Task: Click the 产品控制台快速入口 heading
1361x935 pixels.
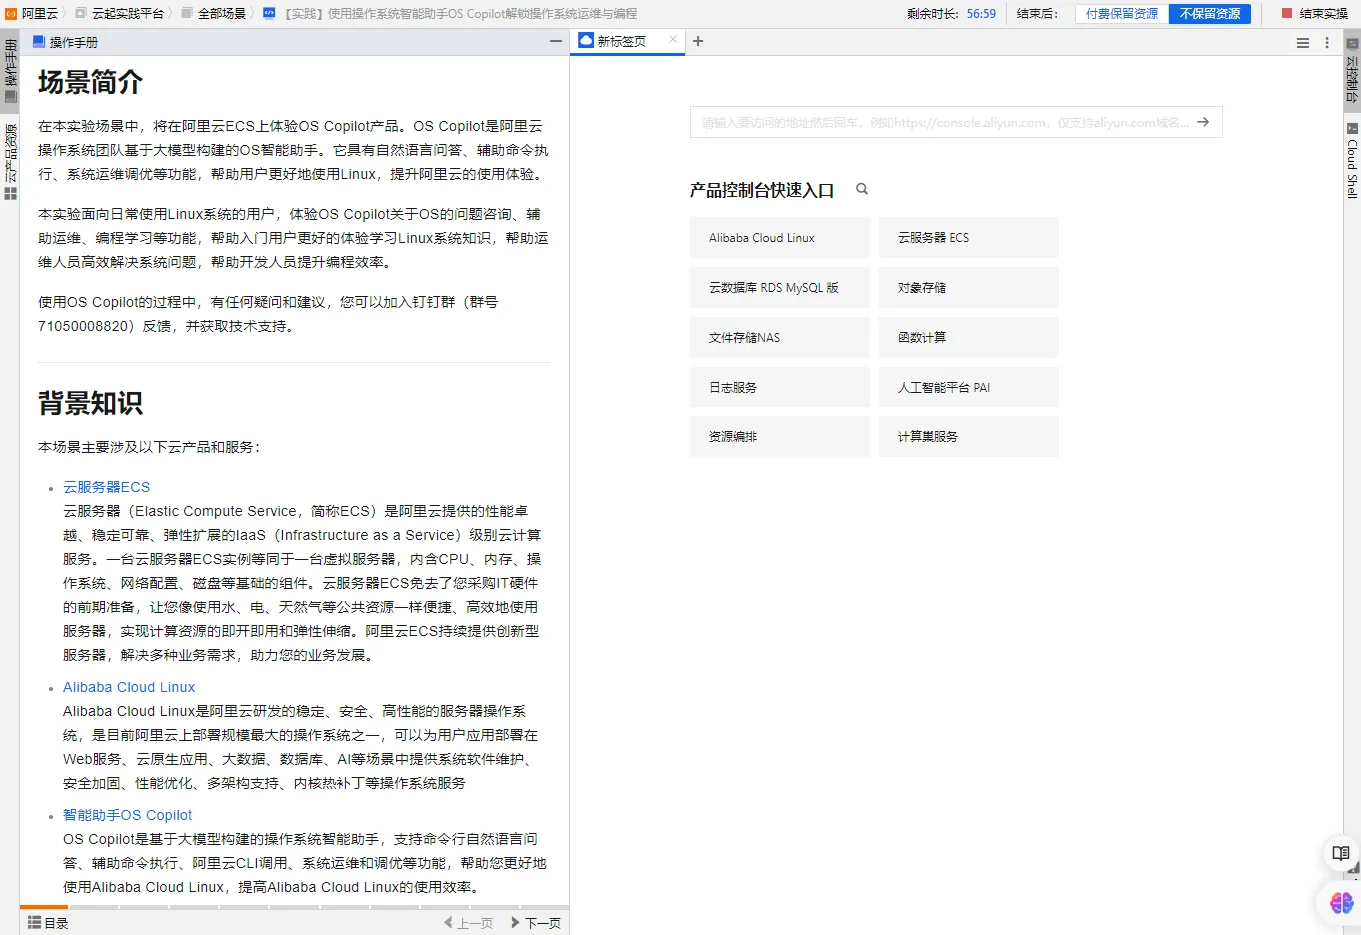Action: (x=762, y=190)
